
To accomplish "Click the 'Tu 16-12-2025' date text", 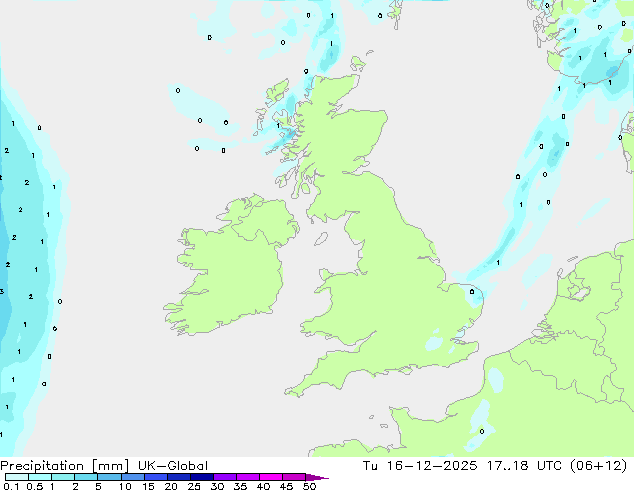I will pos(420,466).
